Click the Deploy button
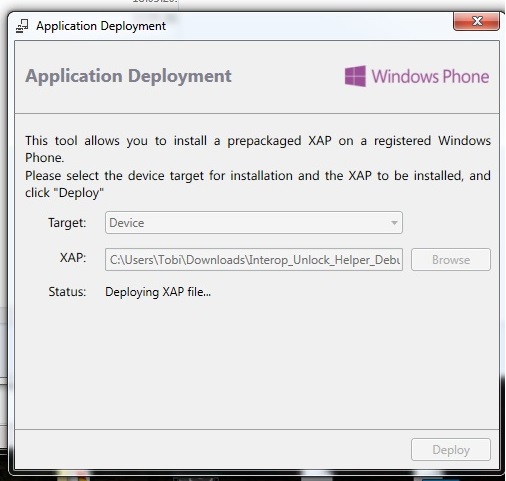The image size is (506, 481). 451,450
